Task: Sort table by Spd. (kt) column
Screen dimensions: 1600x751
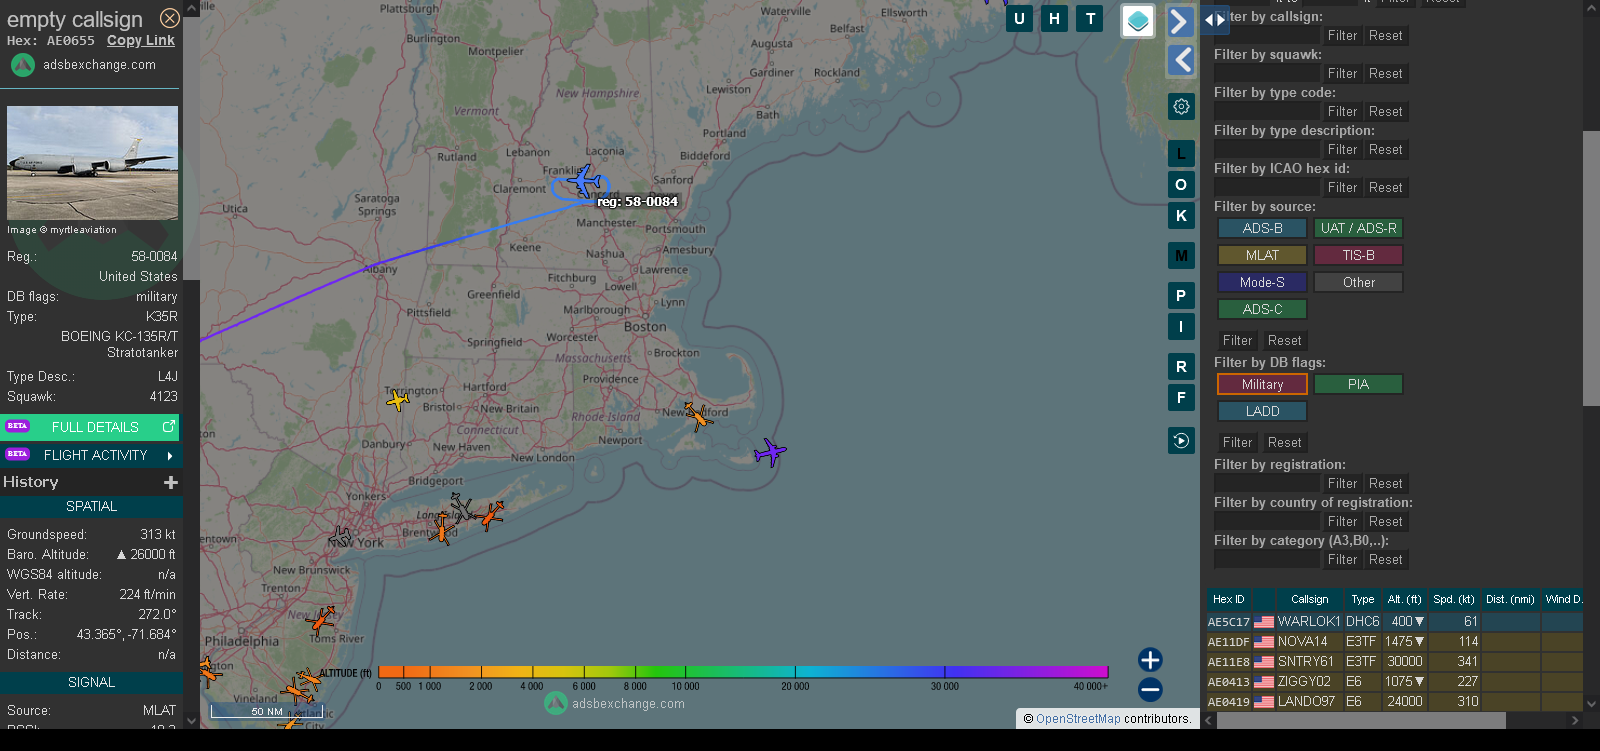Action: pos(1453,599)
